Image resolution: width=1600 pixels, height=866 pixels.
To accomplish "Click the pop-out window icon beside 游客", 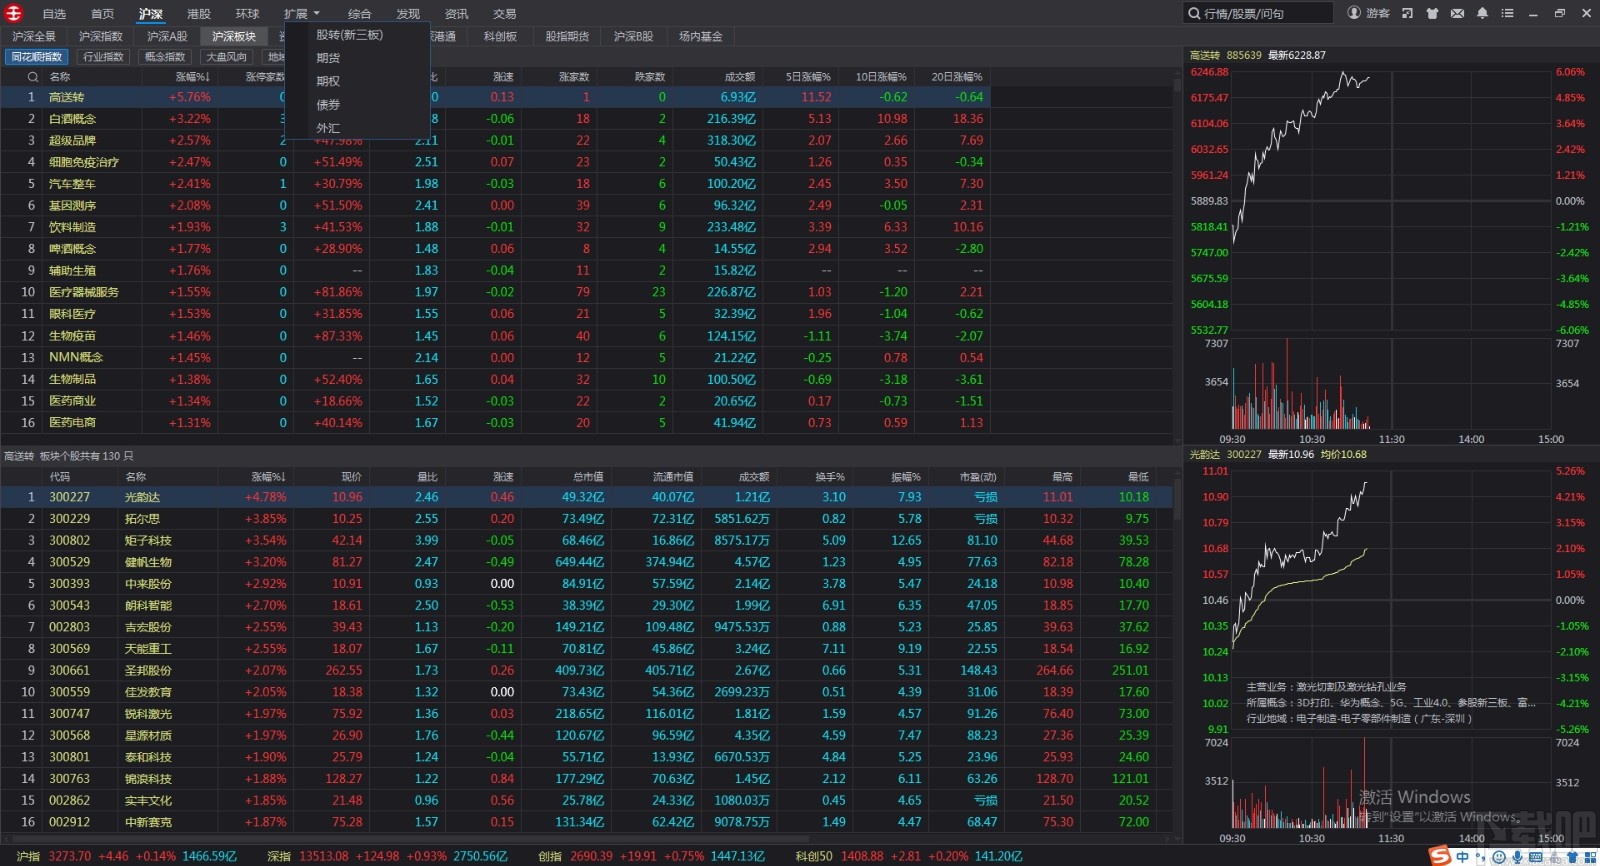I will (x=1407, y=13).
